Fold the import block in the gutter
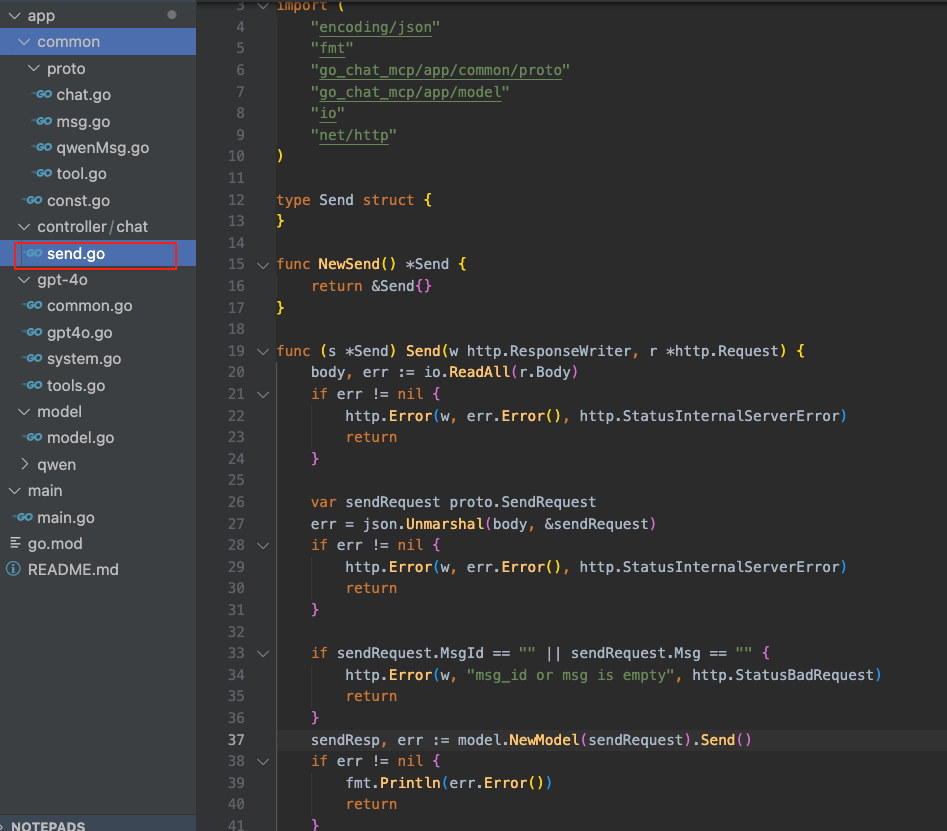947x831 pixels. 262,6
